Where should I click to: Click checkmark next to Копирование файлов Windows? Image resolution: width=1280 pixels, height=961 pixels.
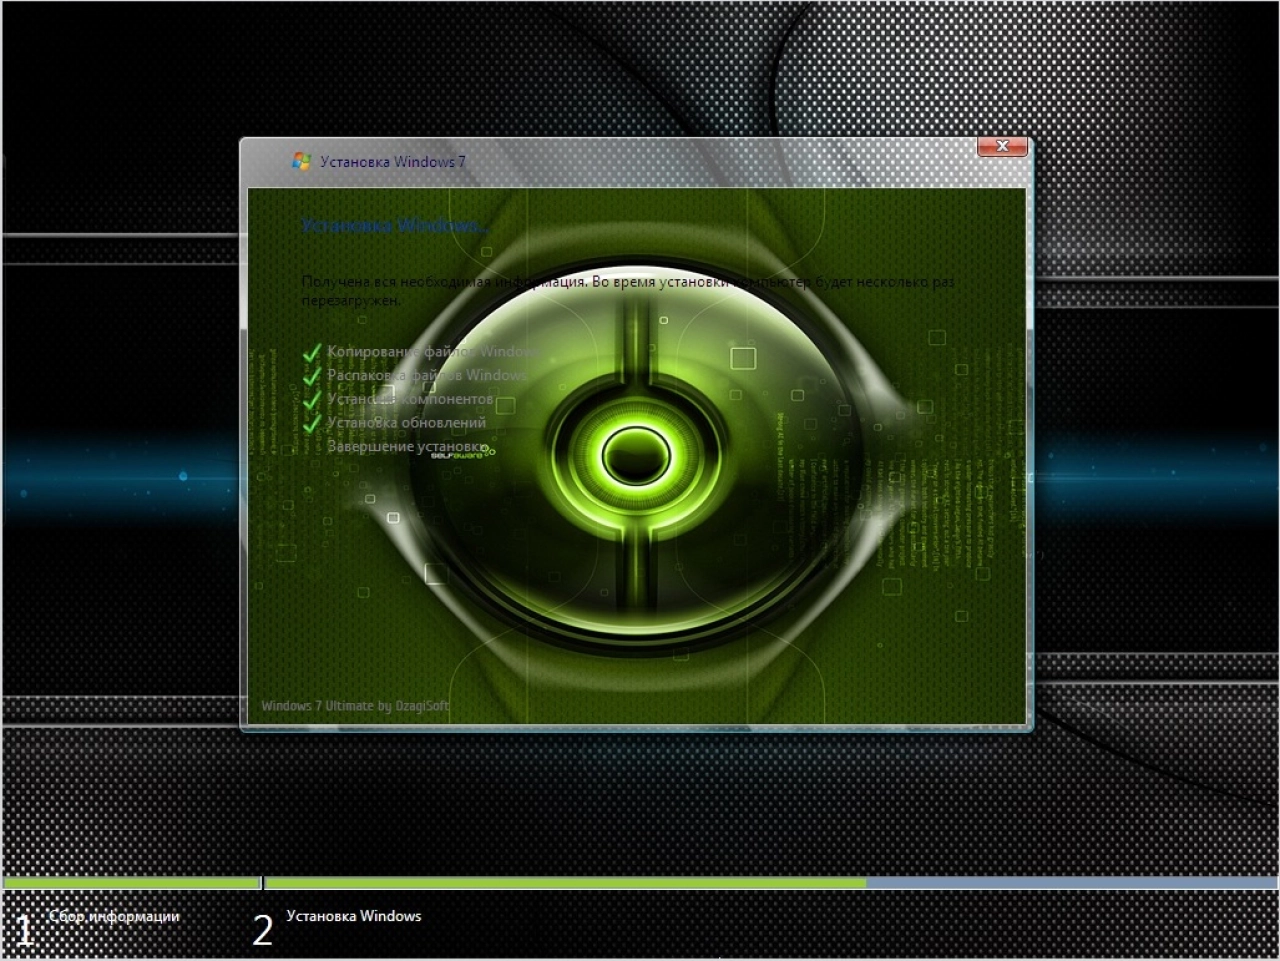pyautogui.click(x=311, y=352)
